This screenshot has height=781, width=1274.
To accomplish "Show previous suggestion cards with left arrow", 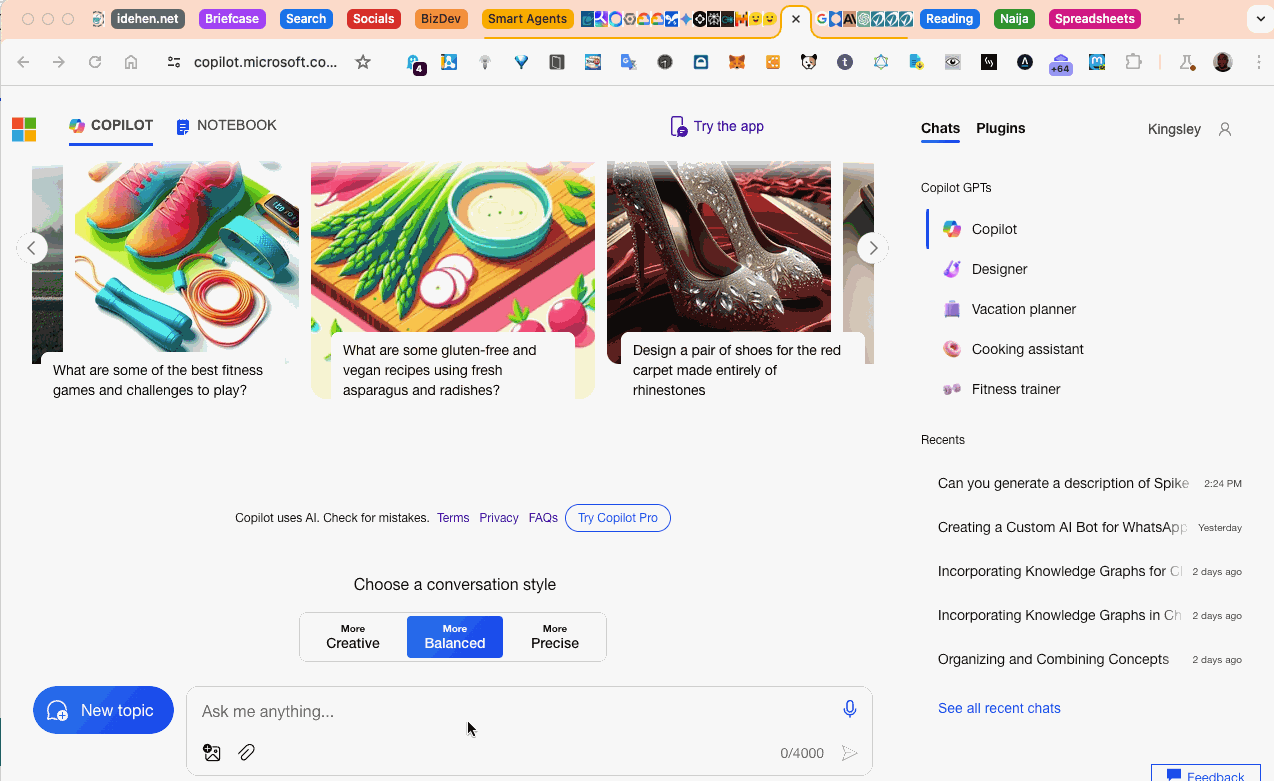I will pos(32,248).
